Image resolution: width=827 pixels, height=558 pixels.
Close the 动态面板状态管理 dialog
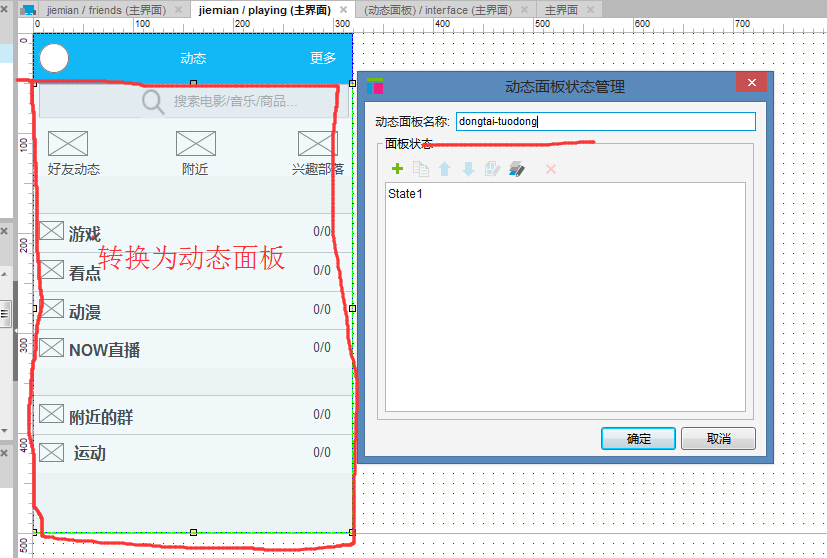point(752,82)
